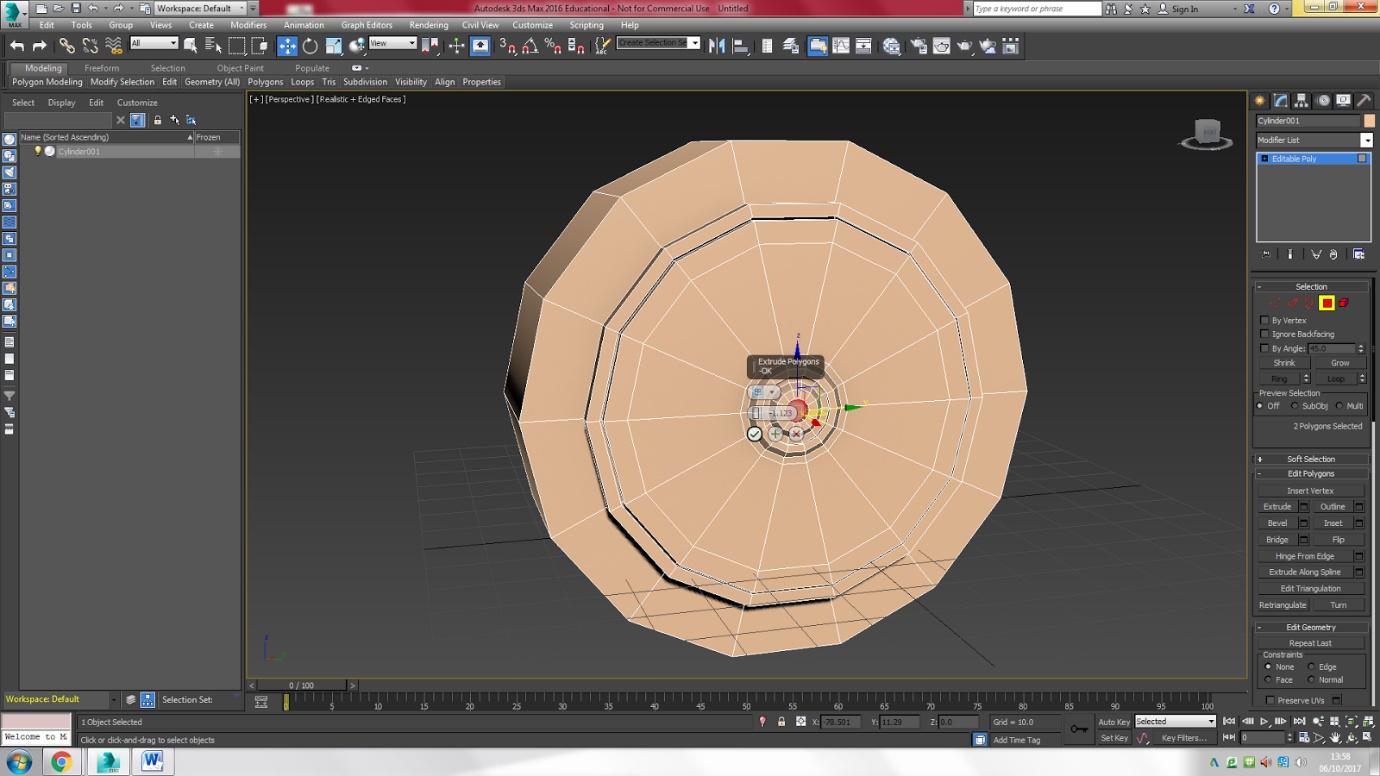Toggle the 3D Snaps icon
Image resolution: width=1380 pixels, height=776 pixels.
click(x=507, y=46)
